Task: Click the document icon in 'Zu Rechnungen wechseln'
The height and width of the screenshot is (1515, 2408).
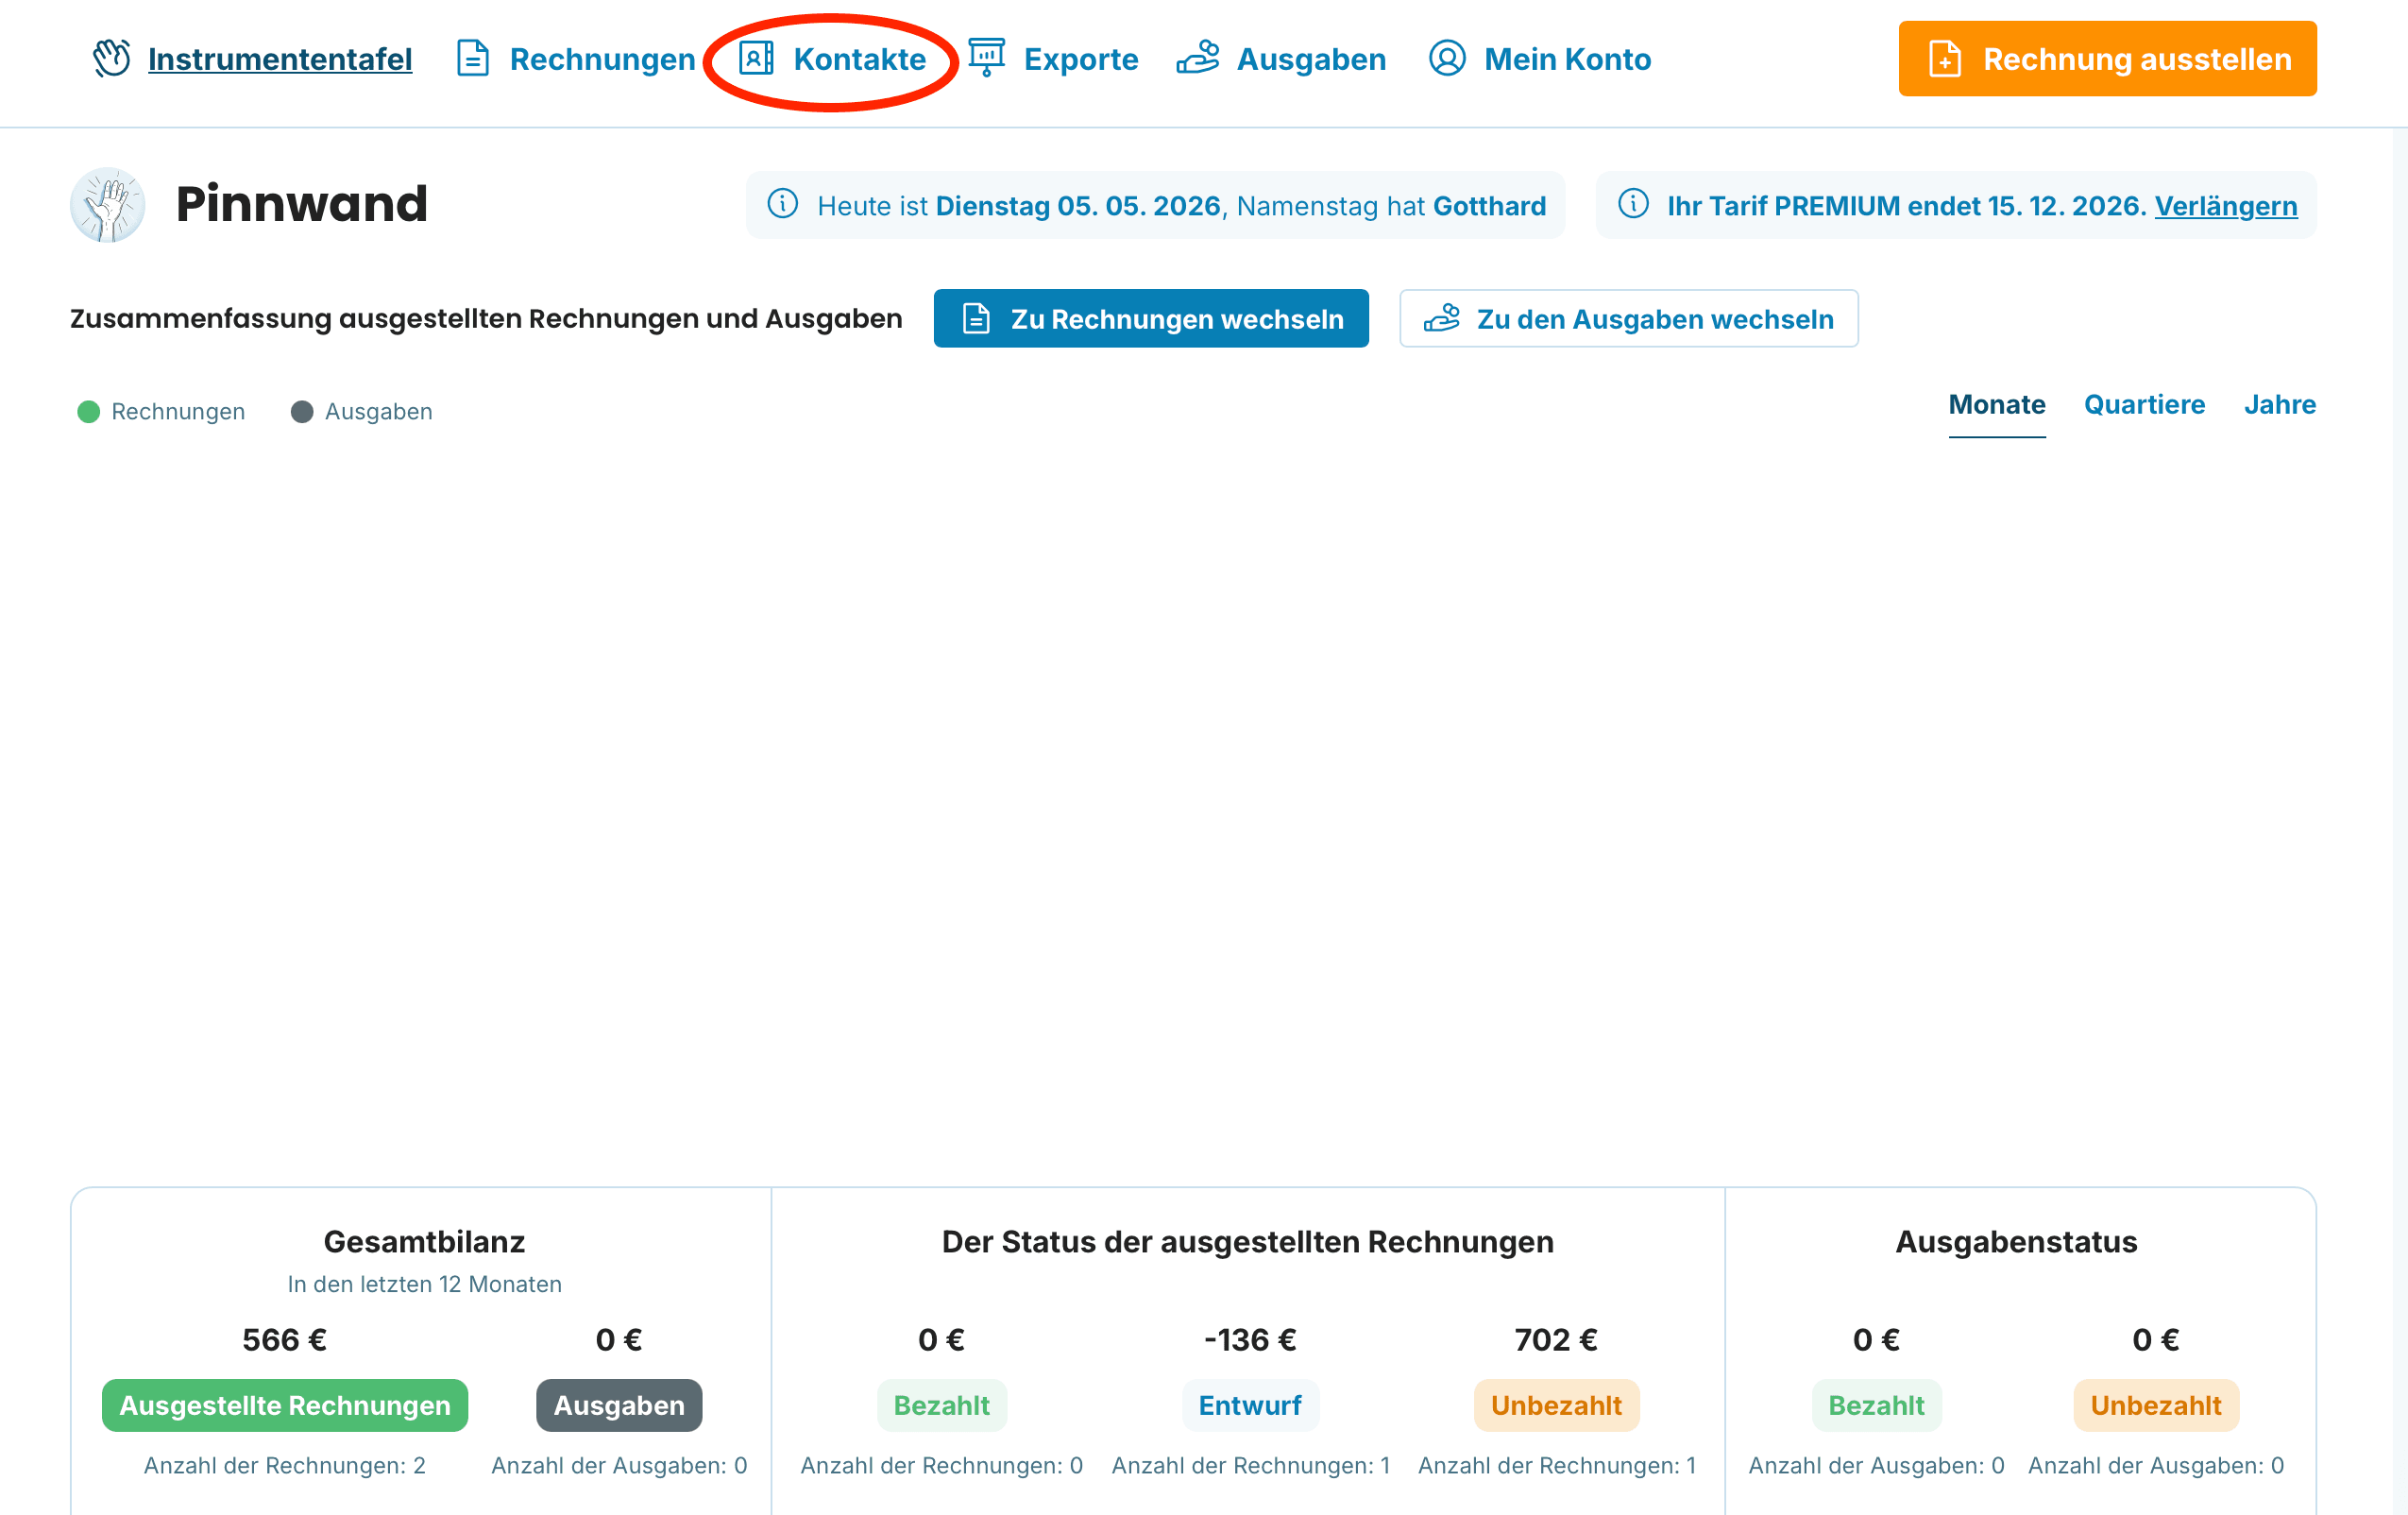Action: [x=976, y=319]
